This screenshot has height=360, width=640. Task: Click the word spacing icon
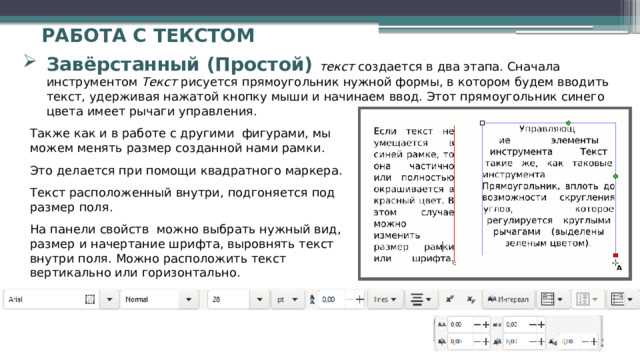coord(497,325)
